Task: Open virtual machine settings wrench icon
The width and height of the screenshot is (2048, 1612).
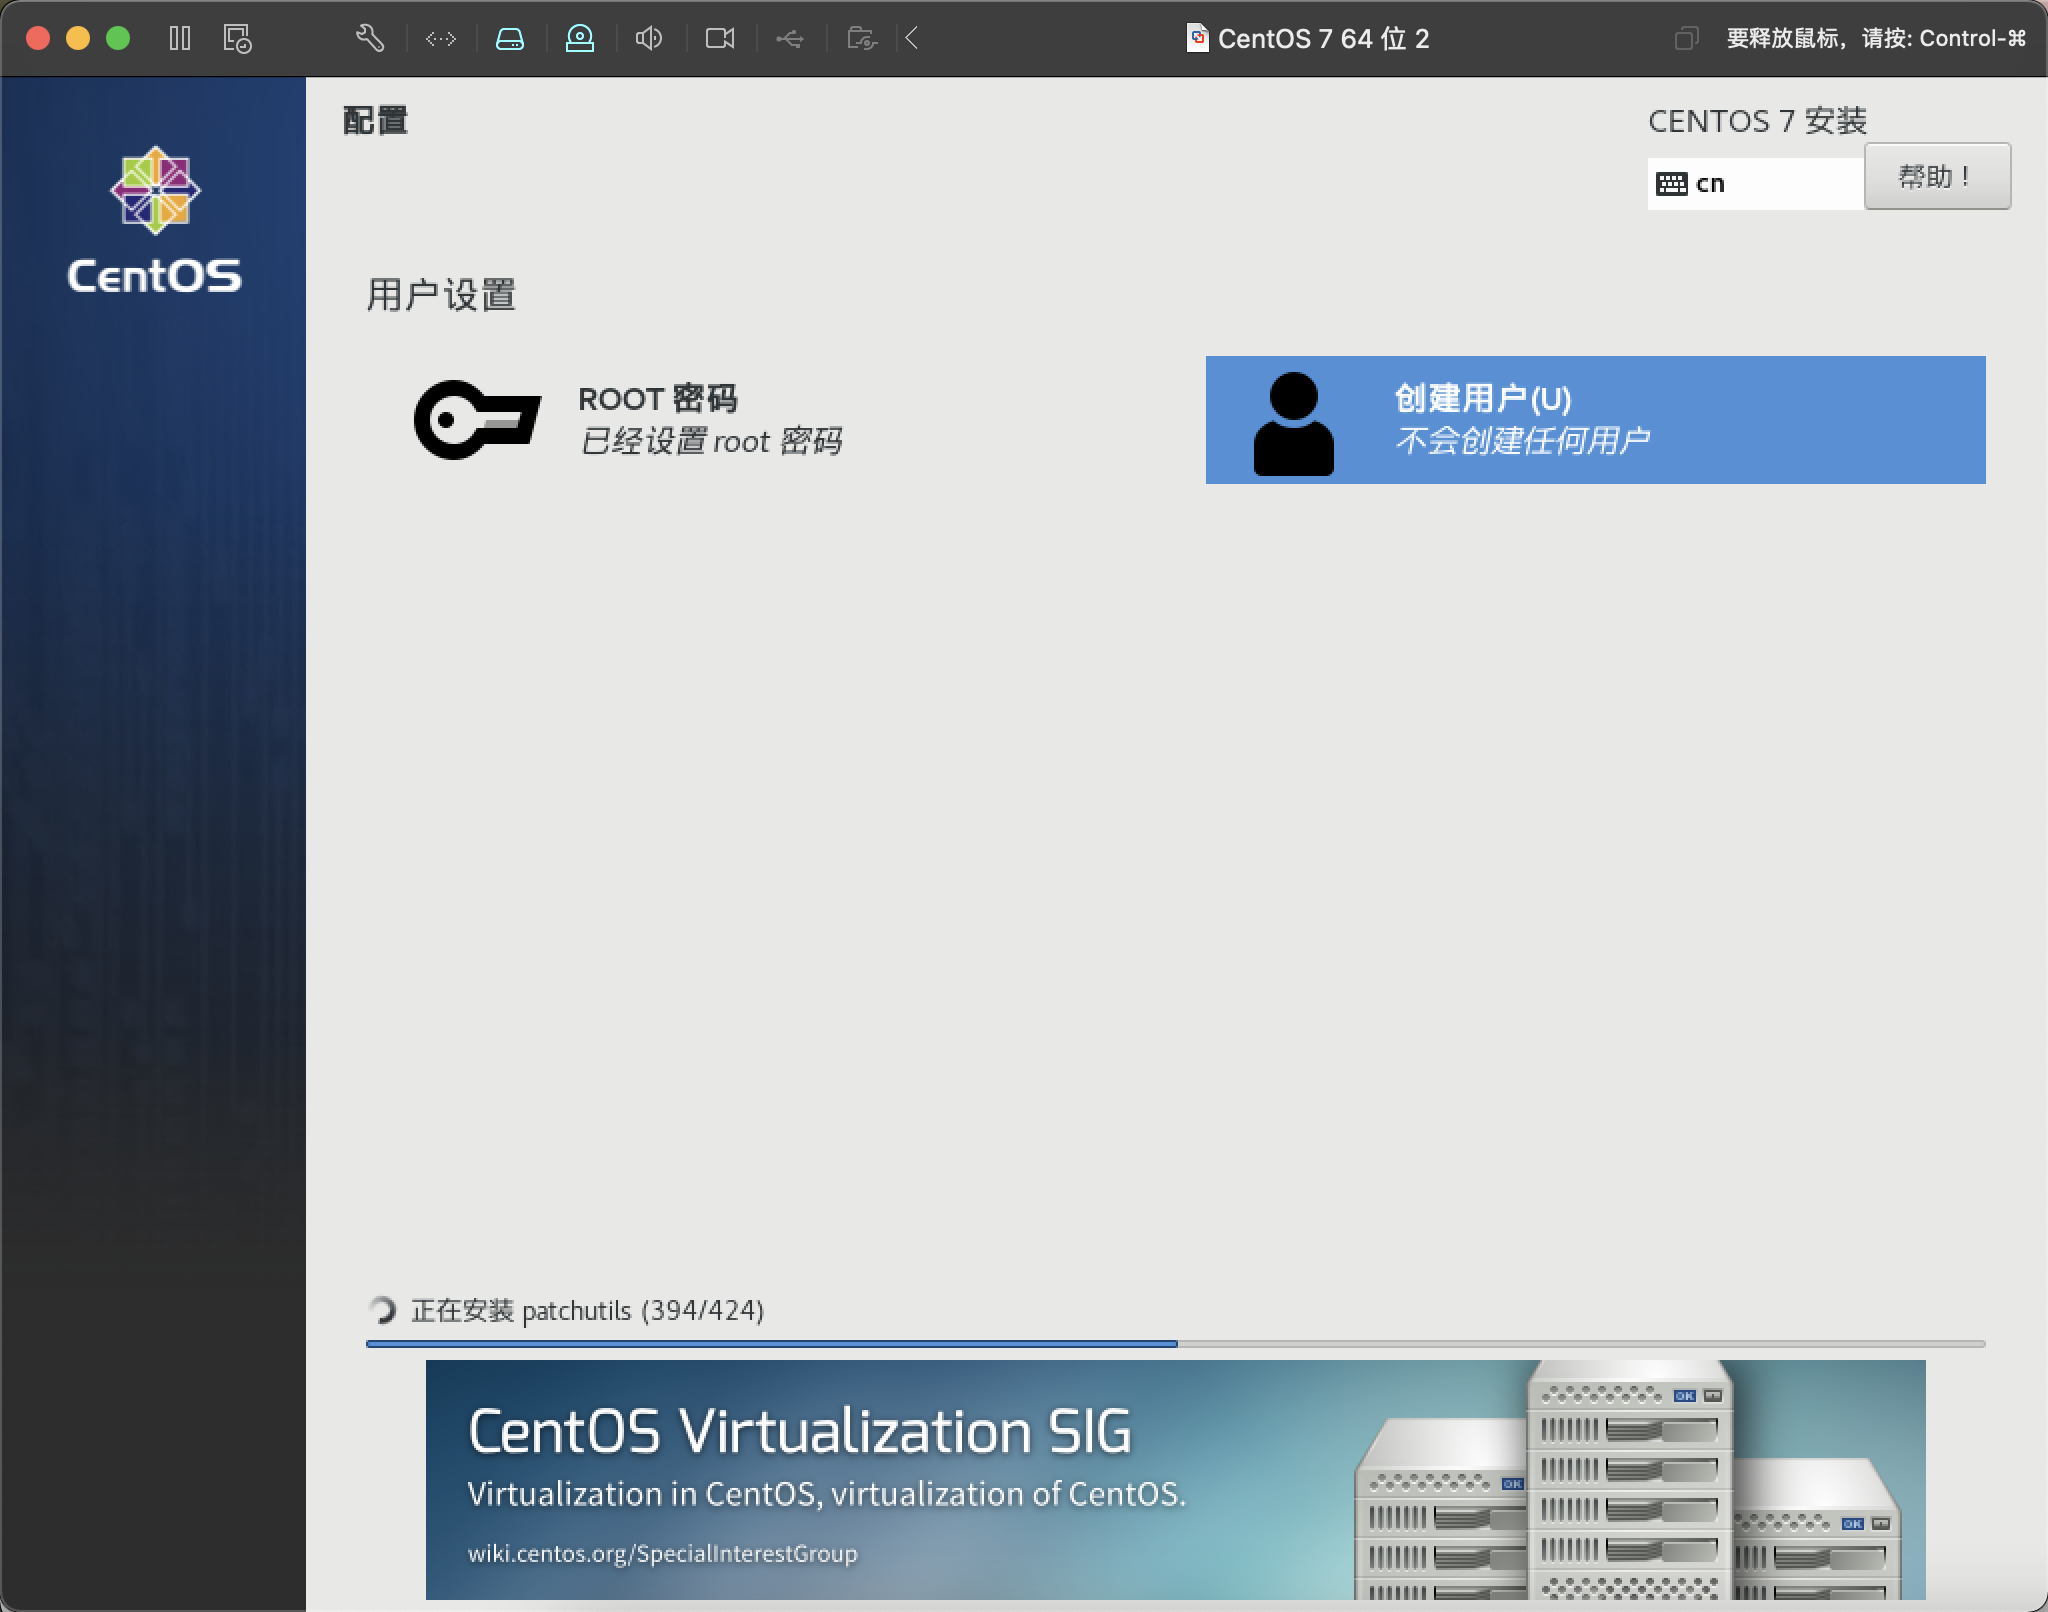Action: [370, 39]
